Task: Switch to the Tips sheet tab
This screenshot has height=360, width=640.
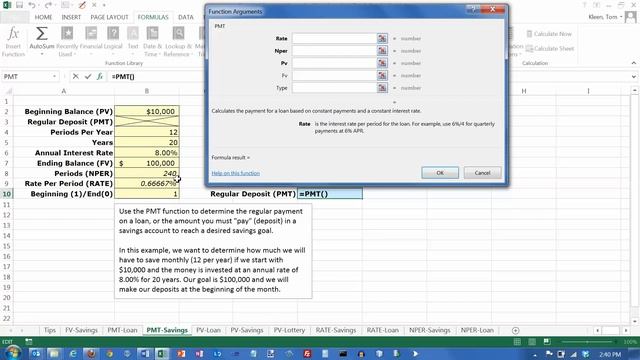Action: tap(50, 330)
